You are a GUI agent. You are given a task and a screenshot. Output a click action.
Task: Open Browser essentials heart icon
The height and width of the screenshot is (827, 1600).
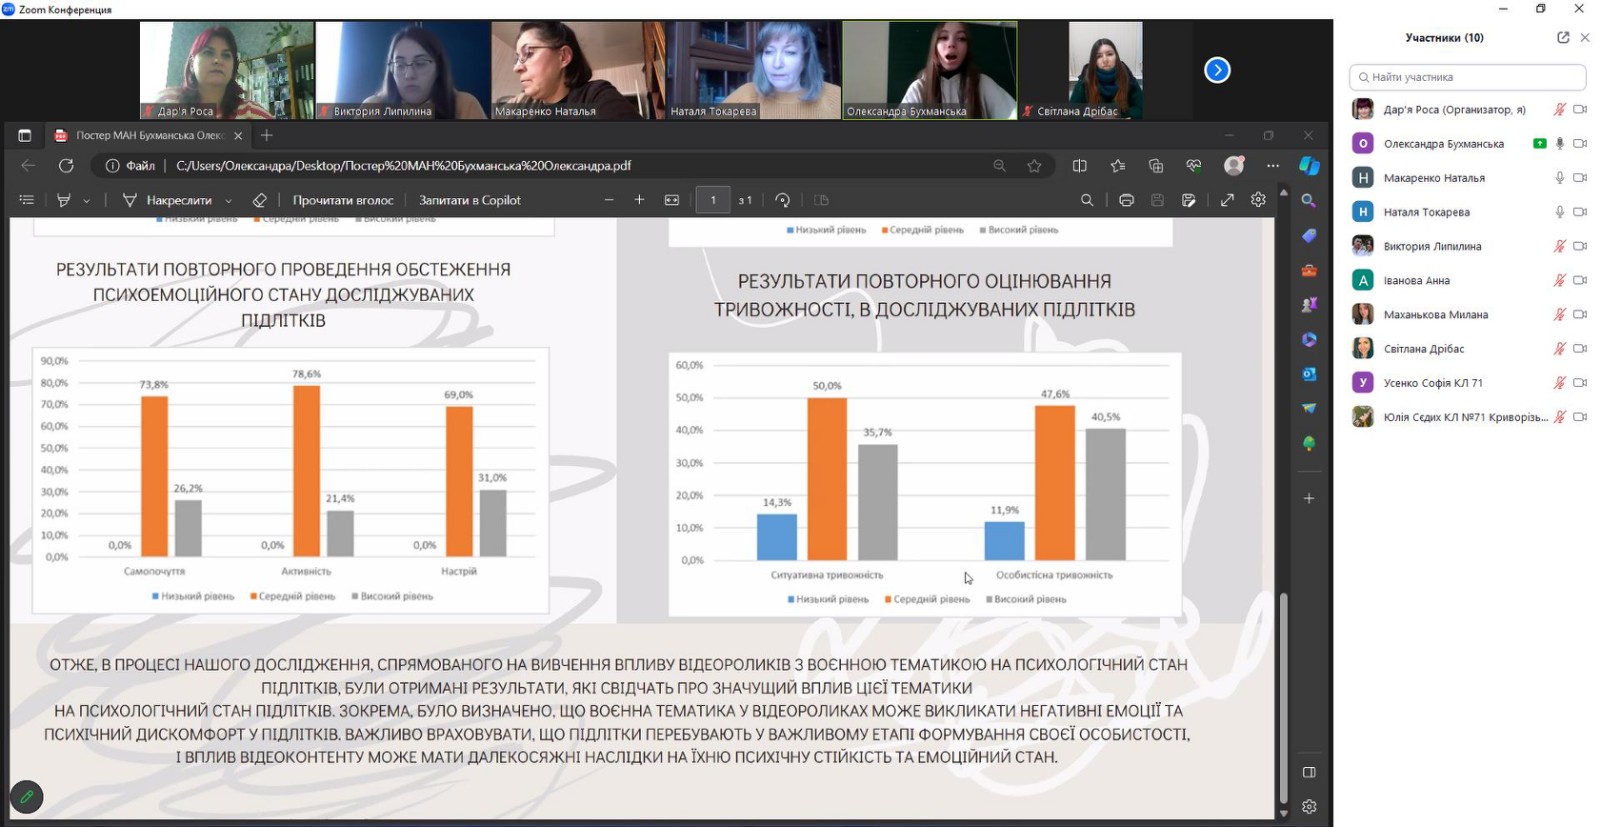(1194, 166)
